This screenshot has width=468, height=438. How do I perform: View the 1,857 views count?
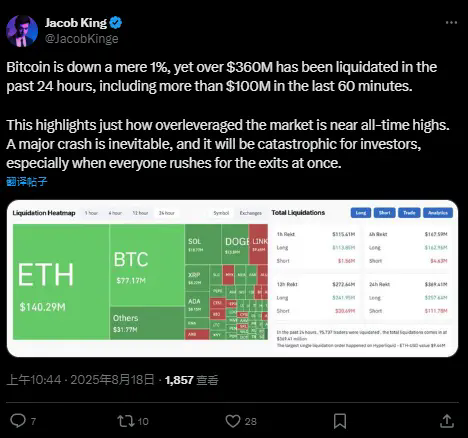pyautogui.click(x=192, y=380)
